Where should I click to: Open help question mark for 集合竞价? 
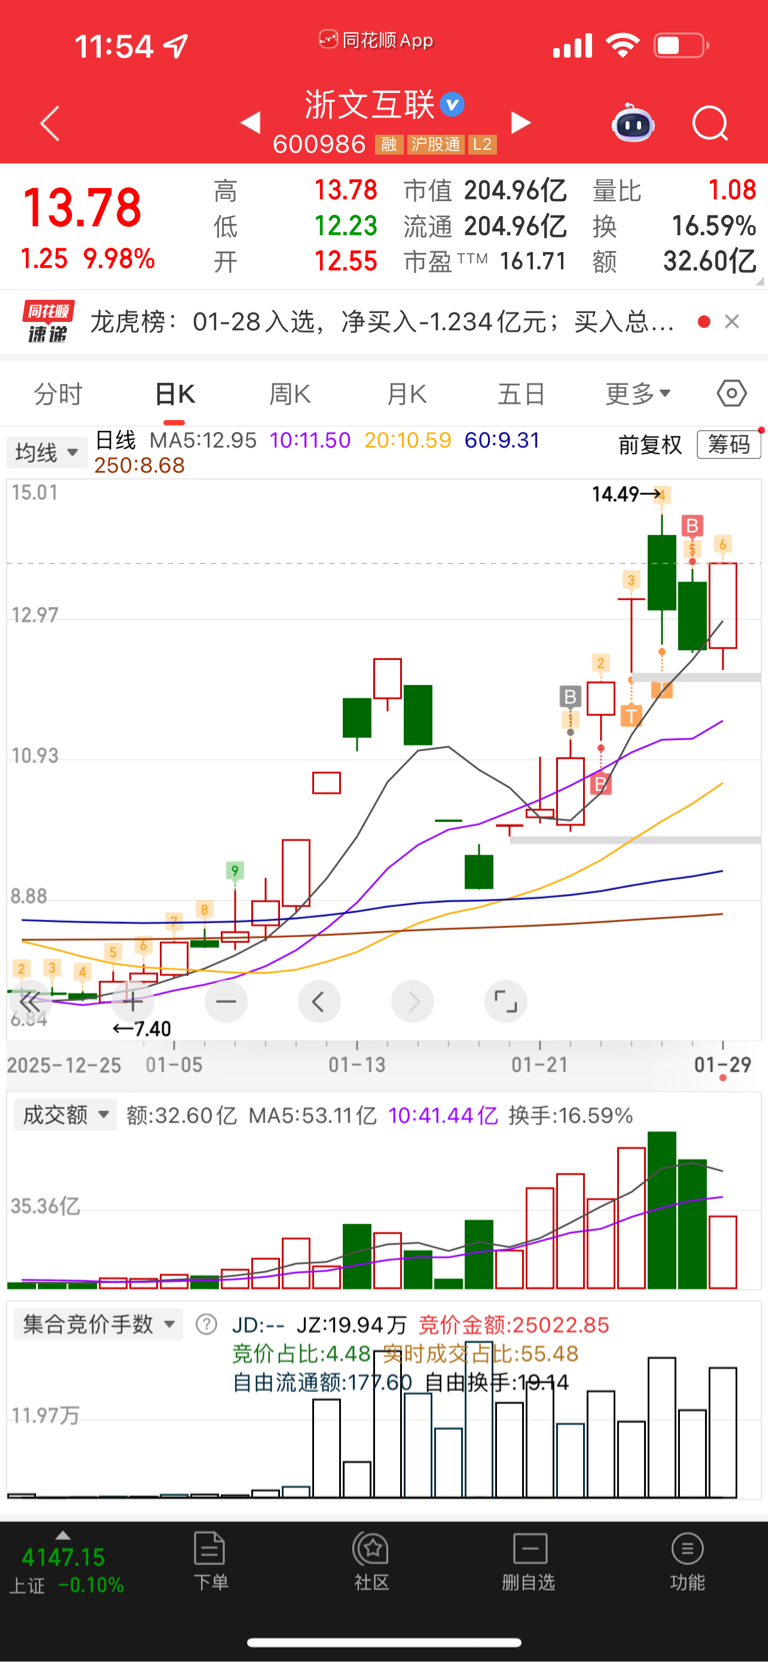click(206, 1325)
